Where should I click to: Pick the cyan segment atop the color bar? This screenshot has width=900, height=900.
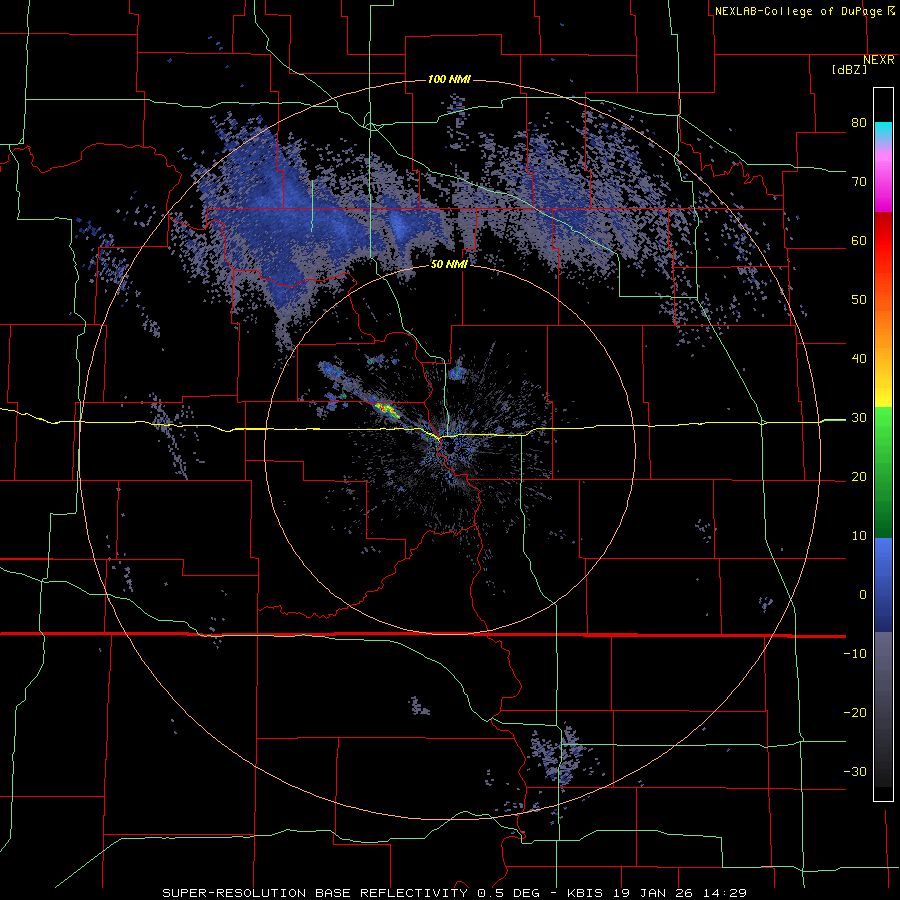tap(883, 131)
